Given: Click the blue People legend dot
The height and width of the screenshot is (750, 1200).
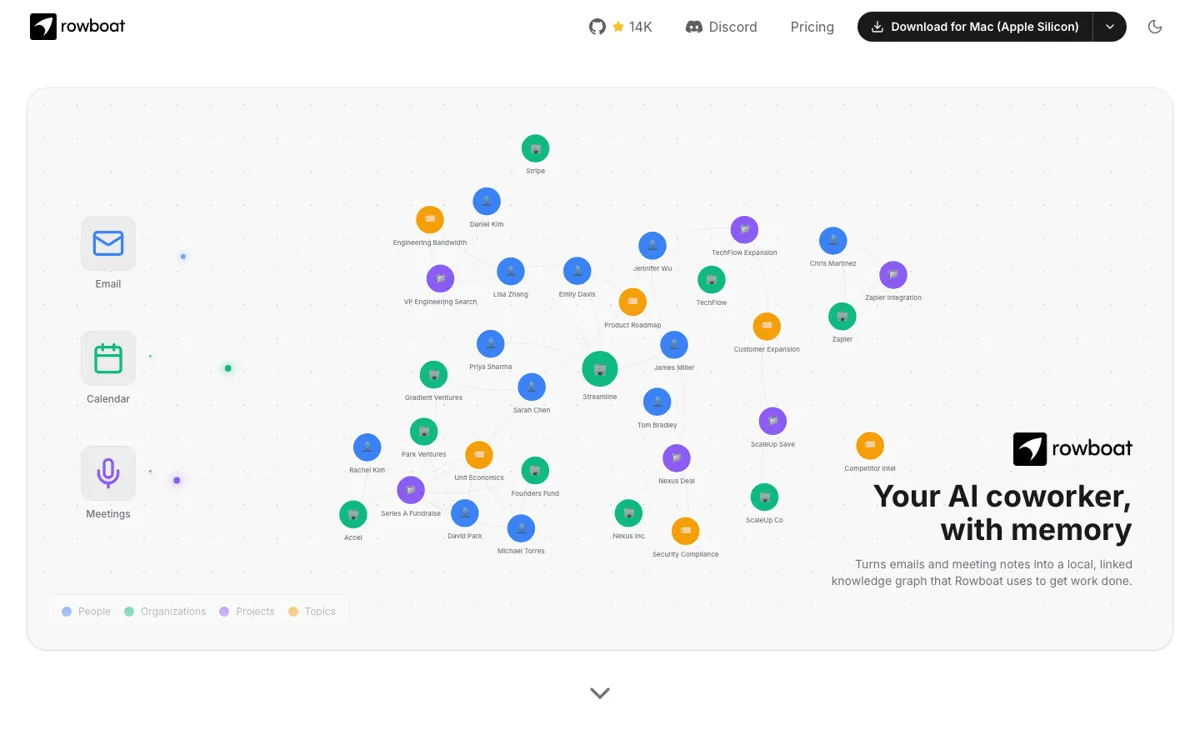Looking at the screenshot, I should 67,611.
